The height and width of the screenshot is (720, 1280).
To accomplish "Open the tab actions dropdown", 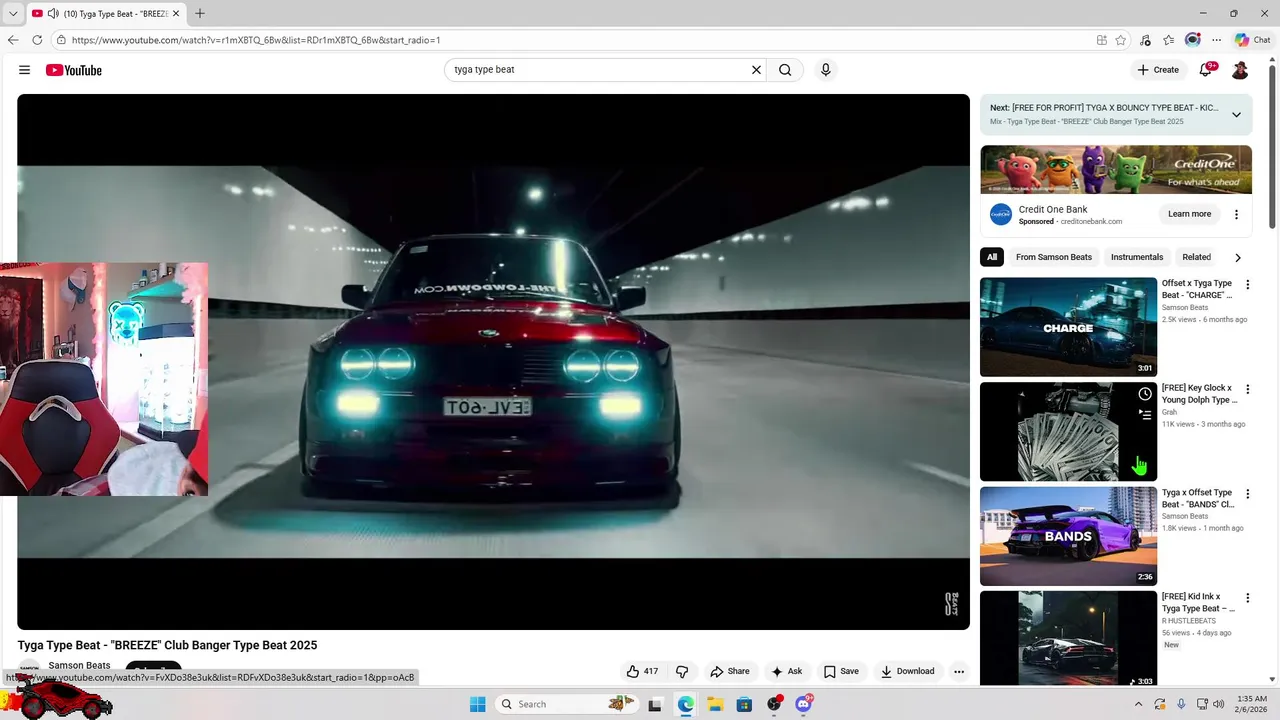I will [13, 14].
